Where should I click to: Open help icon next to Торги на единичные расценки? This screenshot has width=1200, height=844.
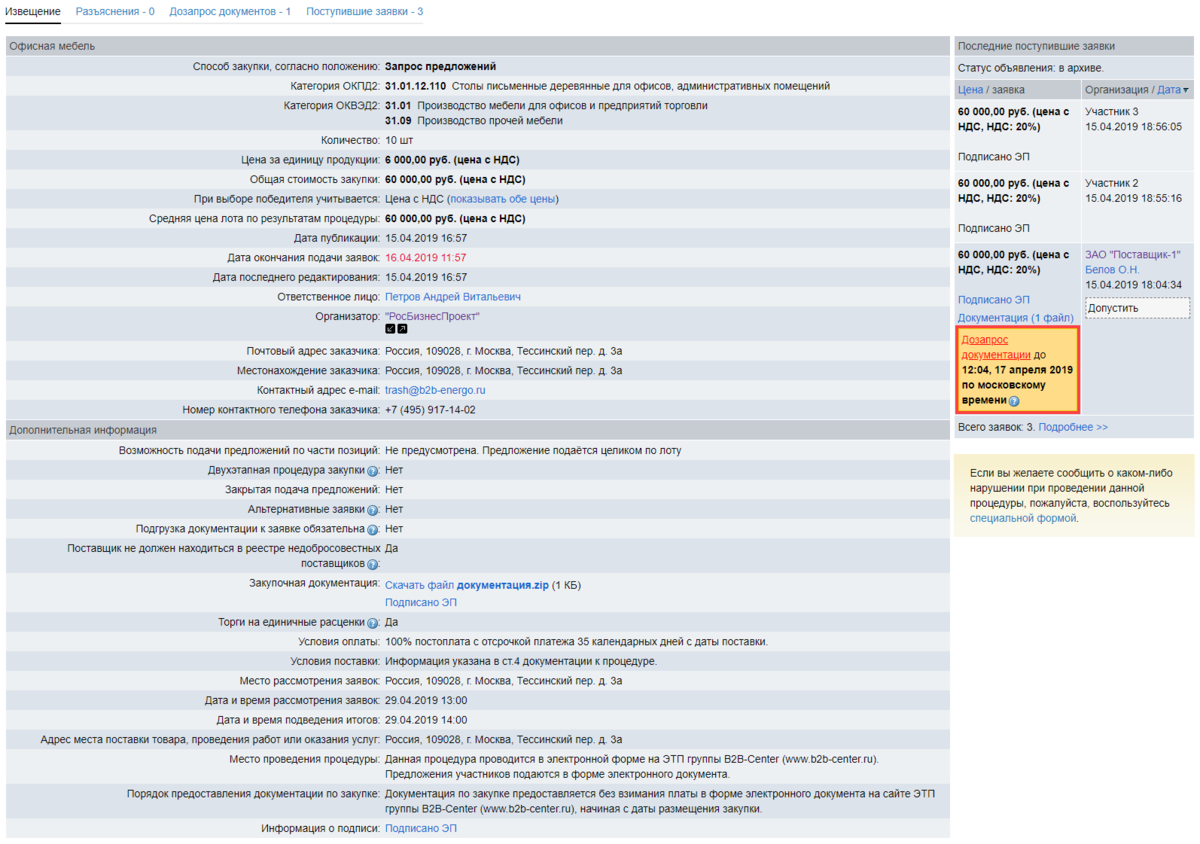(373, 623)
